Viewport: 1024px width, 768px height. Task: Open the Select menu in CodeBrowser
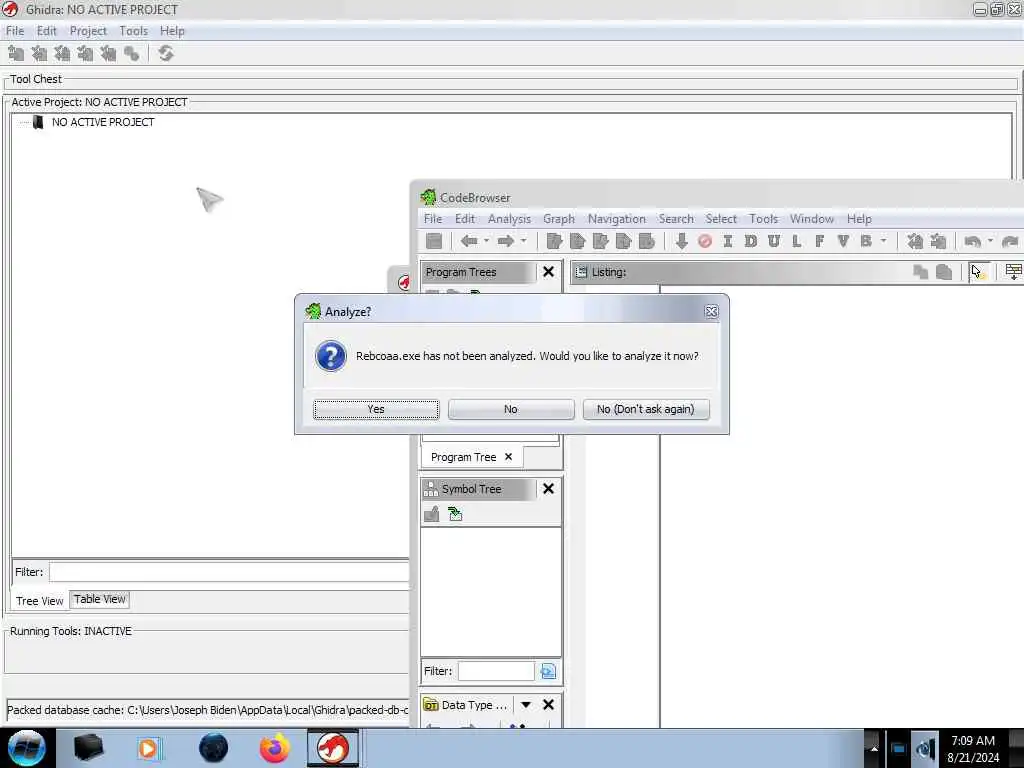721,219
